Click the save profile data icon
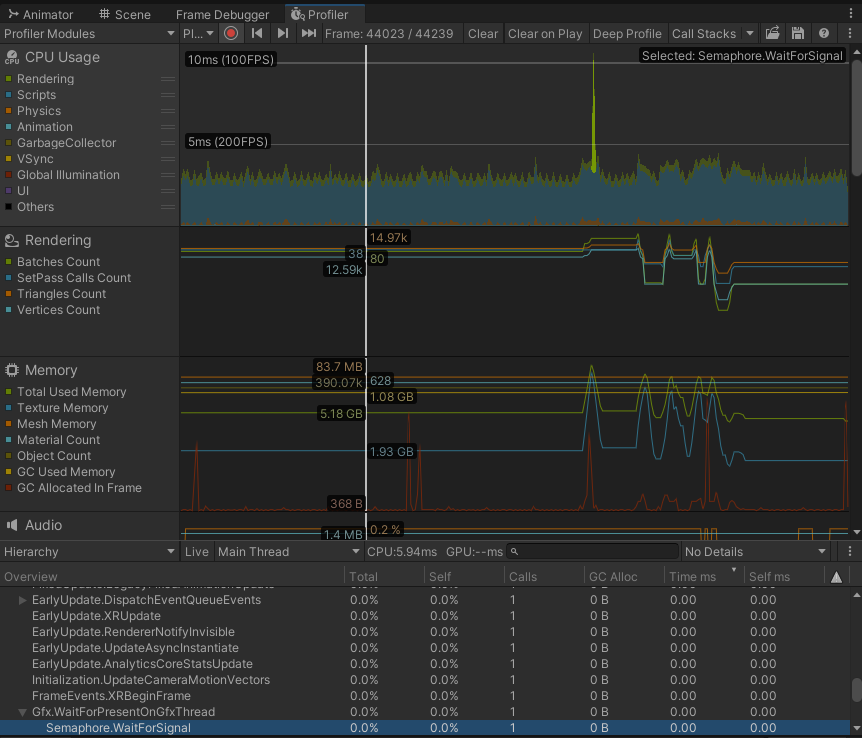This screenshot has width=862, height=738. [798, 33]
